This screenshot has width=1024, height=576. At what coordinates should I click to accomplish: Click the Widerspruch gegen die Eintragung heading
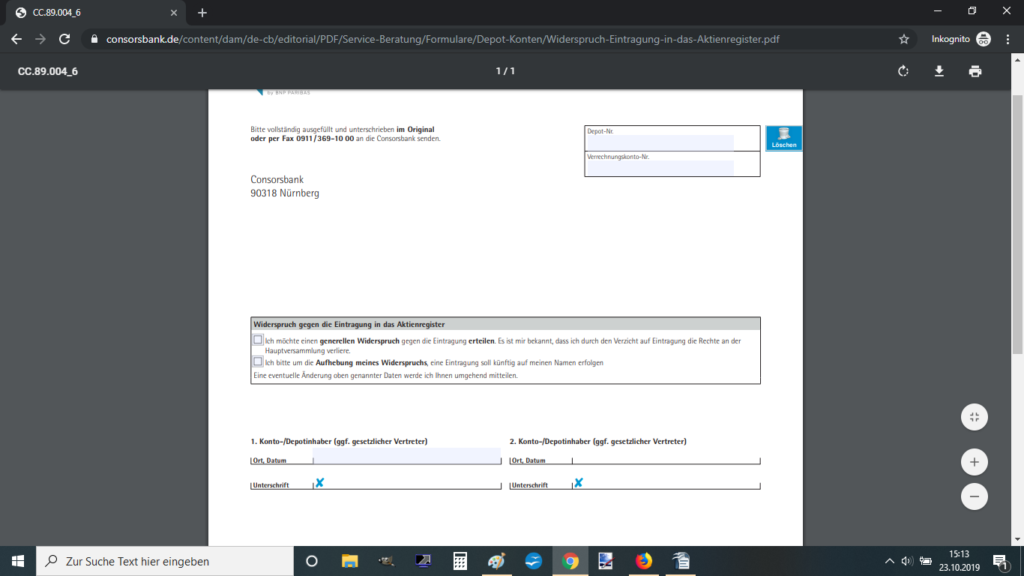349,324
